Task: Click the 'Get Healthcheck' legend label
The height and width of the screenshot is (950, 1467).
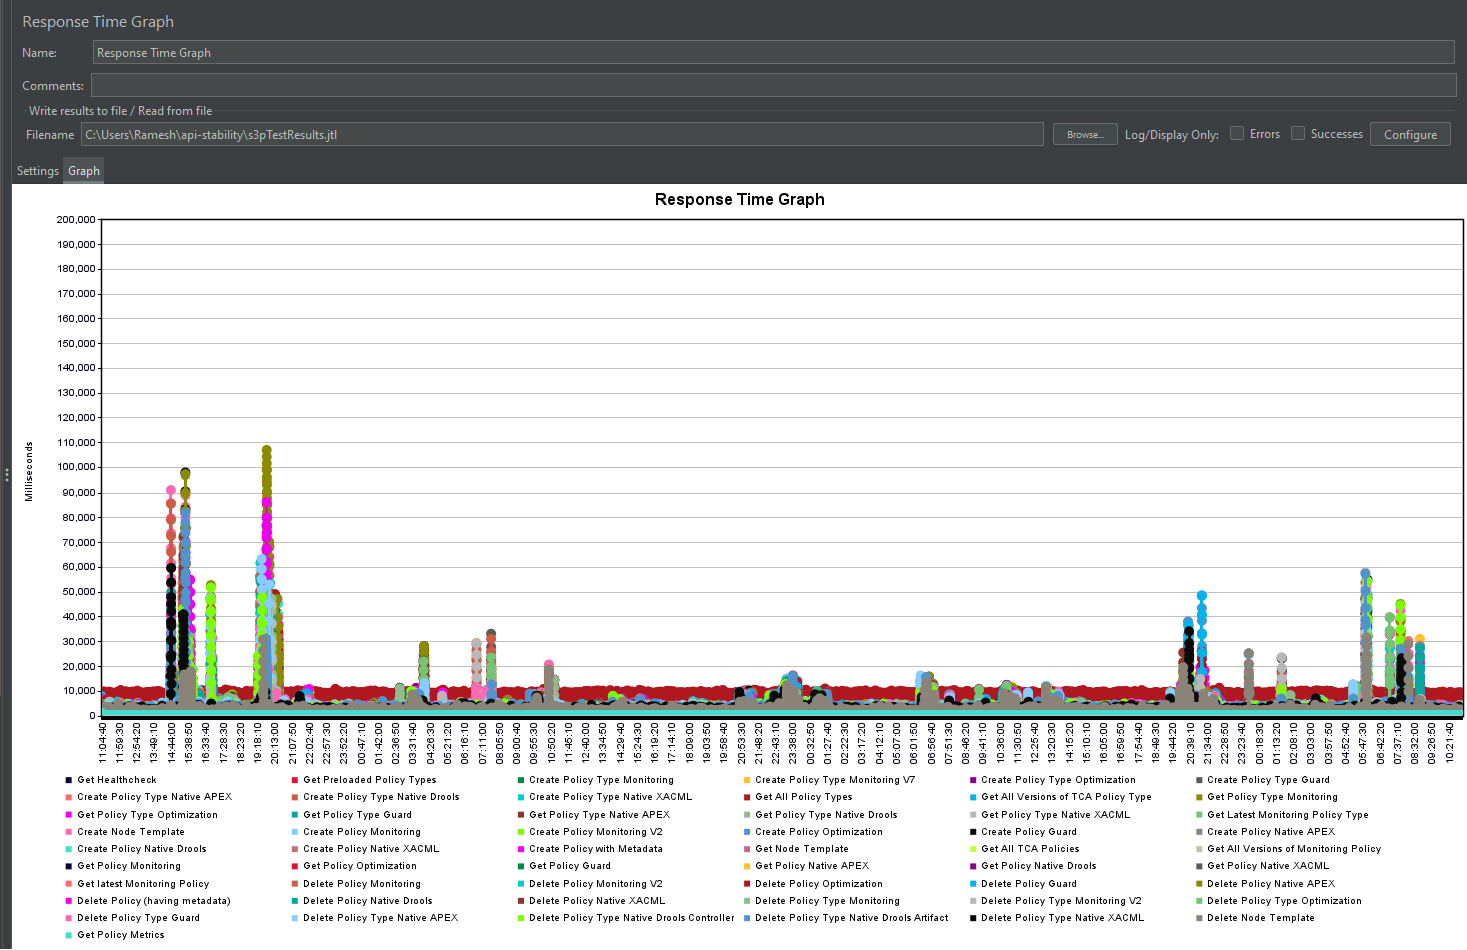Action: (x=117, y=780)
